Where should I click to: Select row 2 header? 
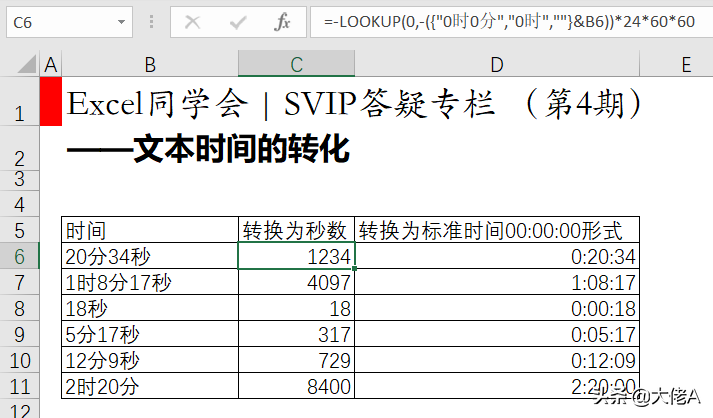click(x=20, y=148)
